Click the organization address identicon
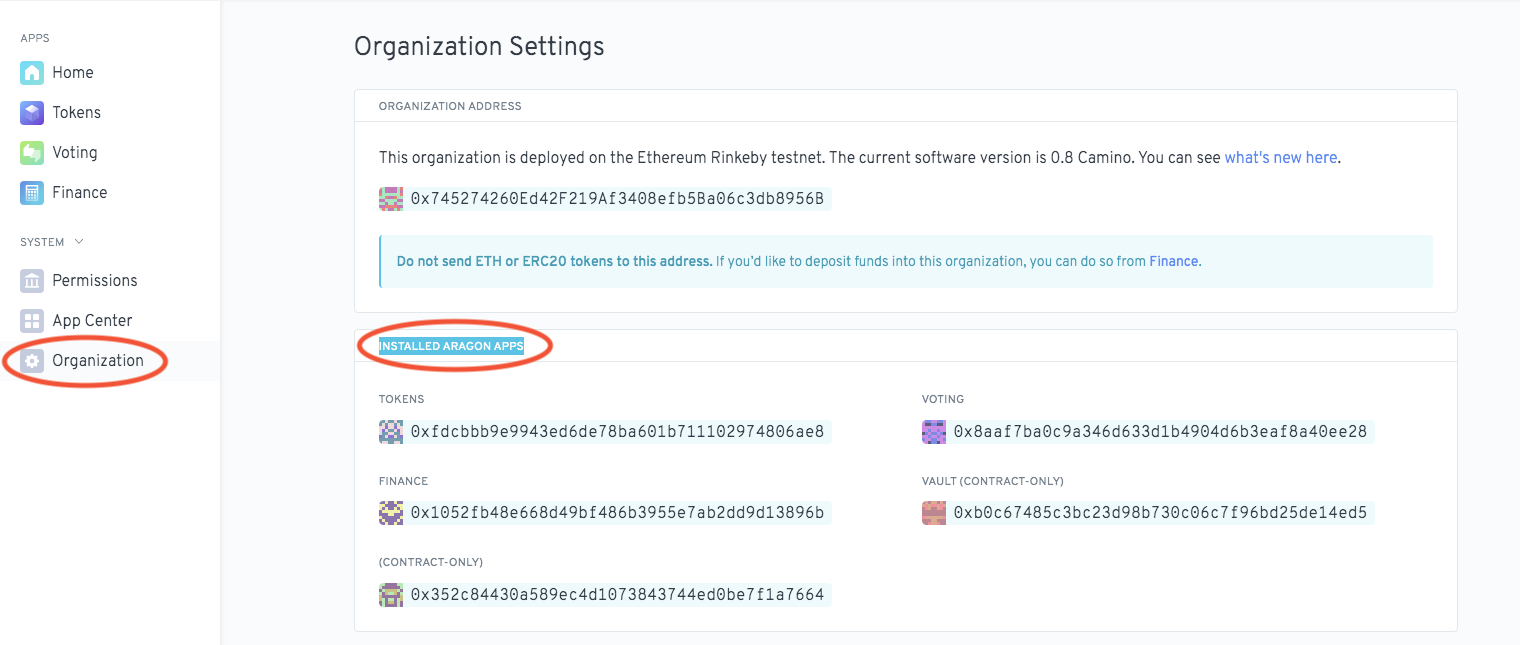Image resolution: width=1520 pixels, height=645 pixels. tap(391, 199)
